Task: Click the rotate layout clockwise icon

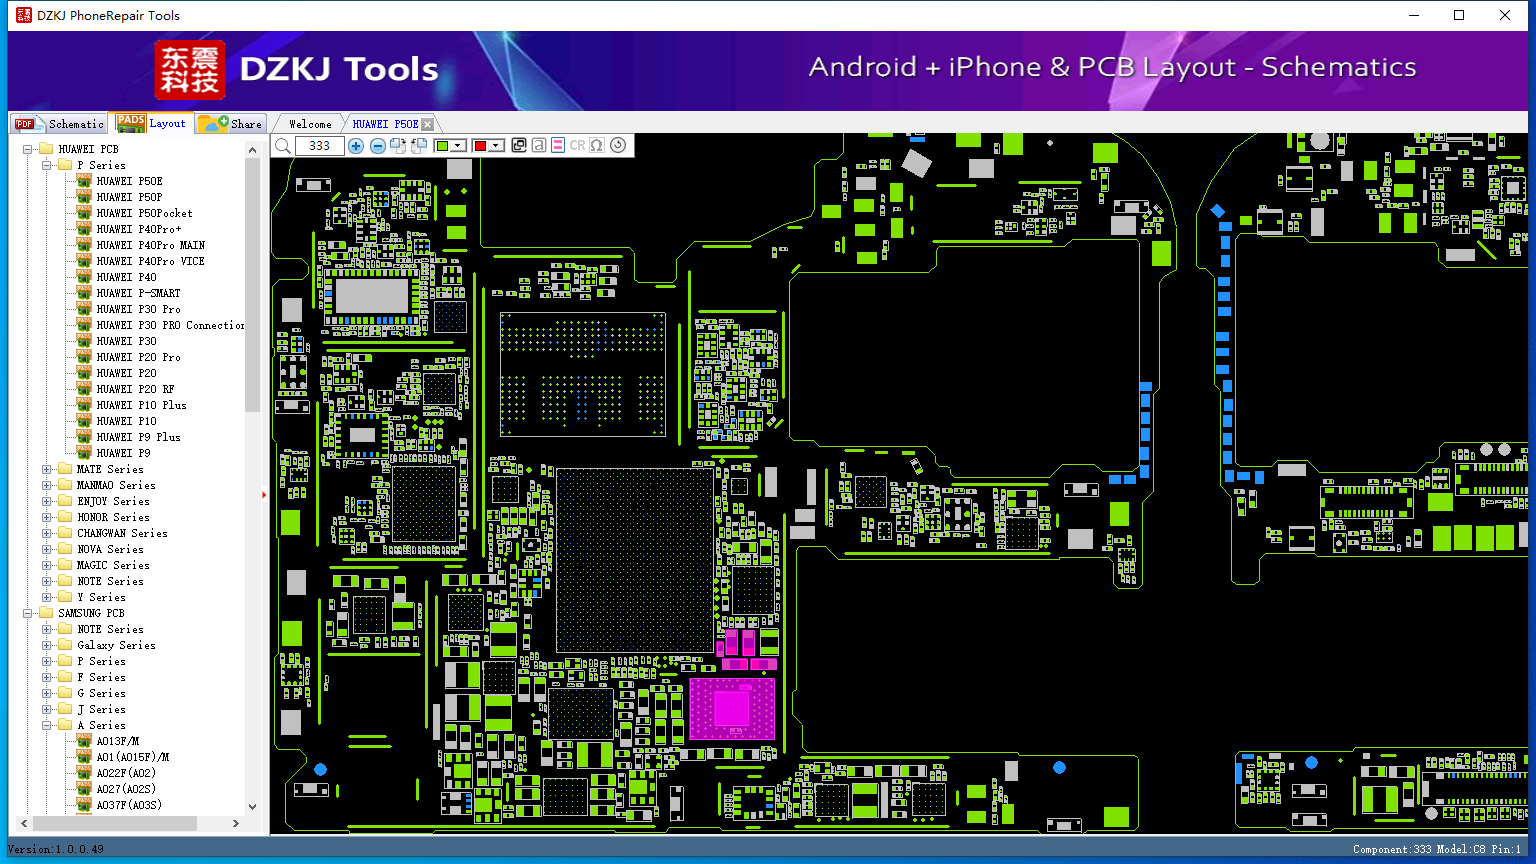Action: [x=398, y=146]
